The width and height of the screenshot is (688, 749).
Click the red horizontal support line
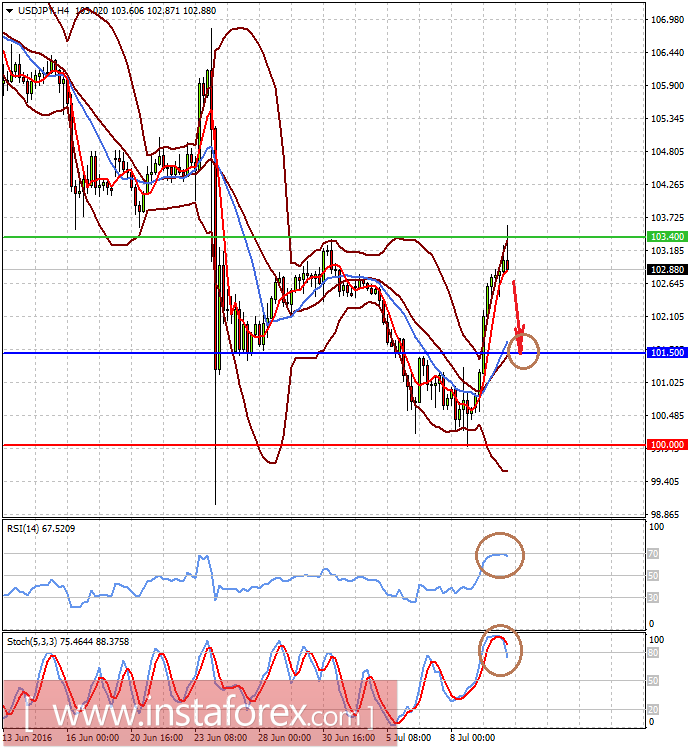324,445
